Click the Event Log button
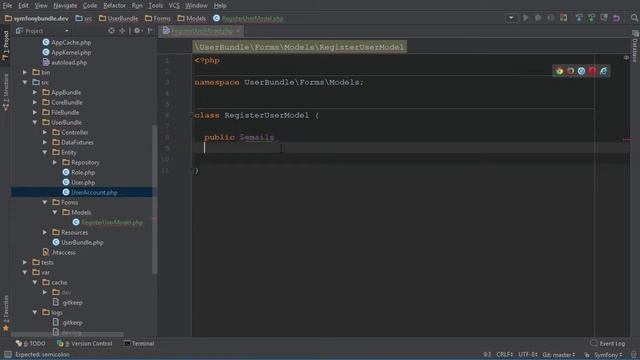The image size is (640, 360). 607,343
